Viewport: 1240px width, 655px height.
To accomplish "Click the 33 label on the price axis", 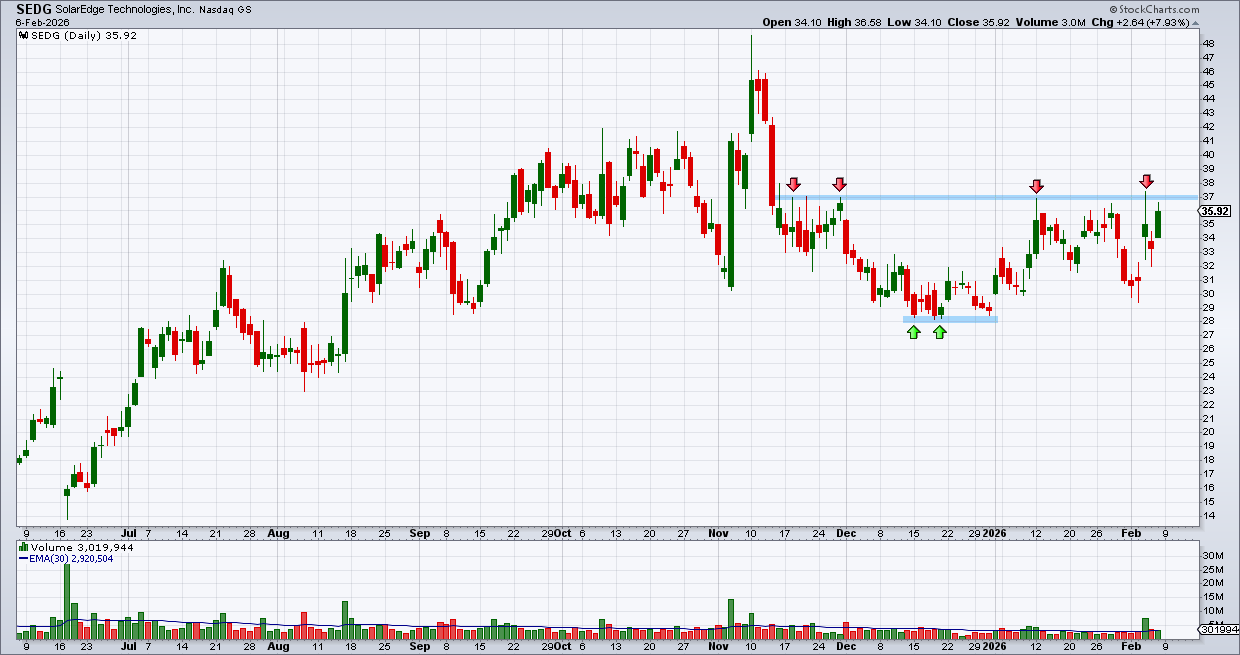I will [x=1209, y=252].
